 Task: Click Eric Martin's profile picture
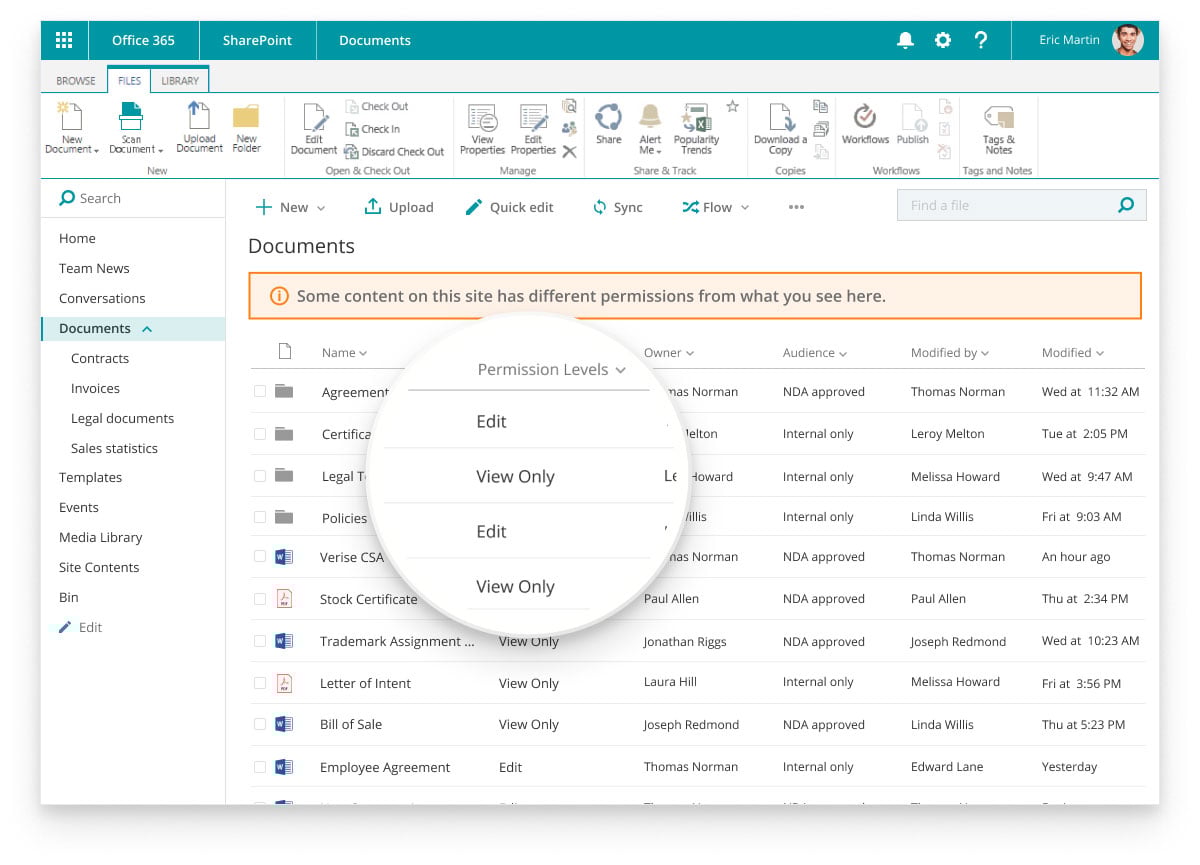pyautogui.click(x=1127, y=40)
